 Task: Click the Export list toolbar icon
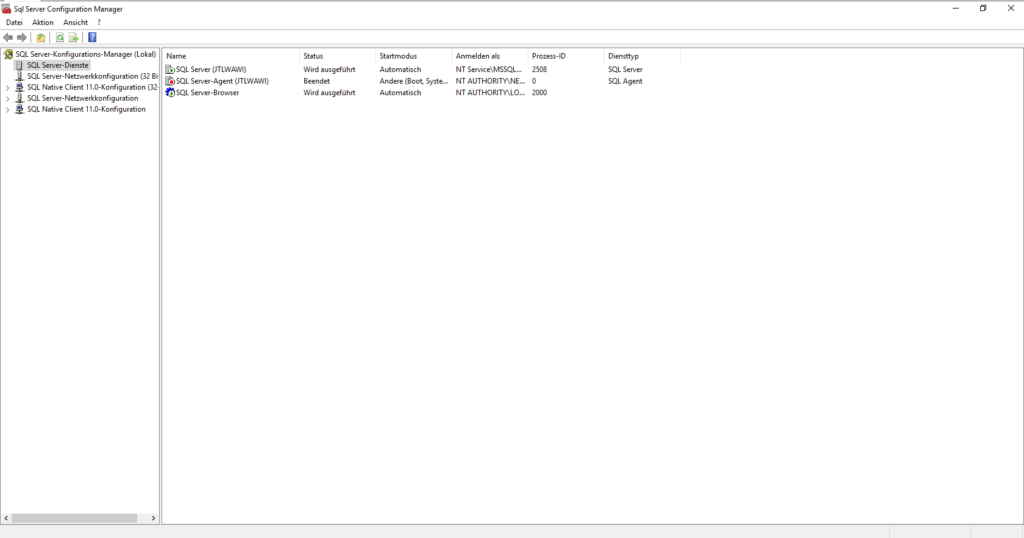click(73, 37)
